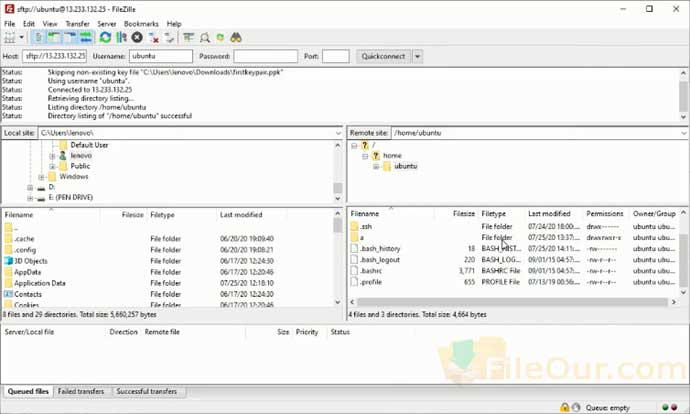
Task: Disconnect from current server
Action: pos(153,38)
